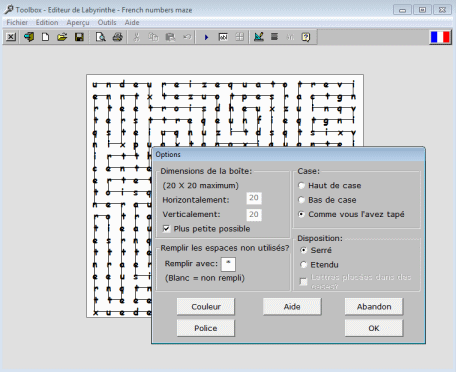Image resolution: width=456 pixels, height=372 pixels.
Task: Click the Verticalement value field
Action: click(254, 214)
